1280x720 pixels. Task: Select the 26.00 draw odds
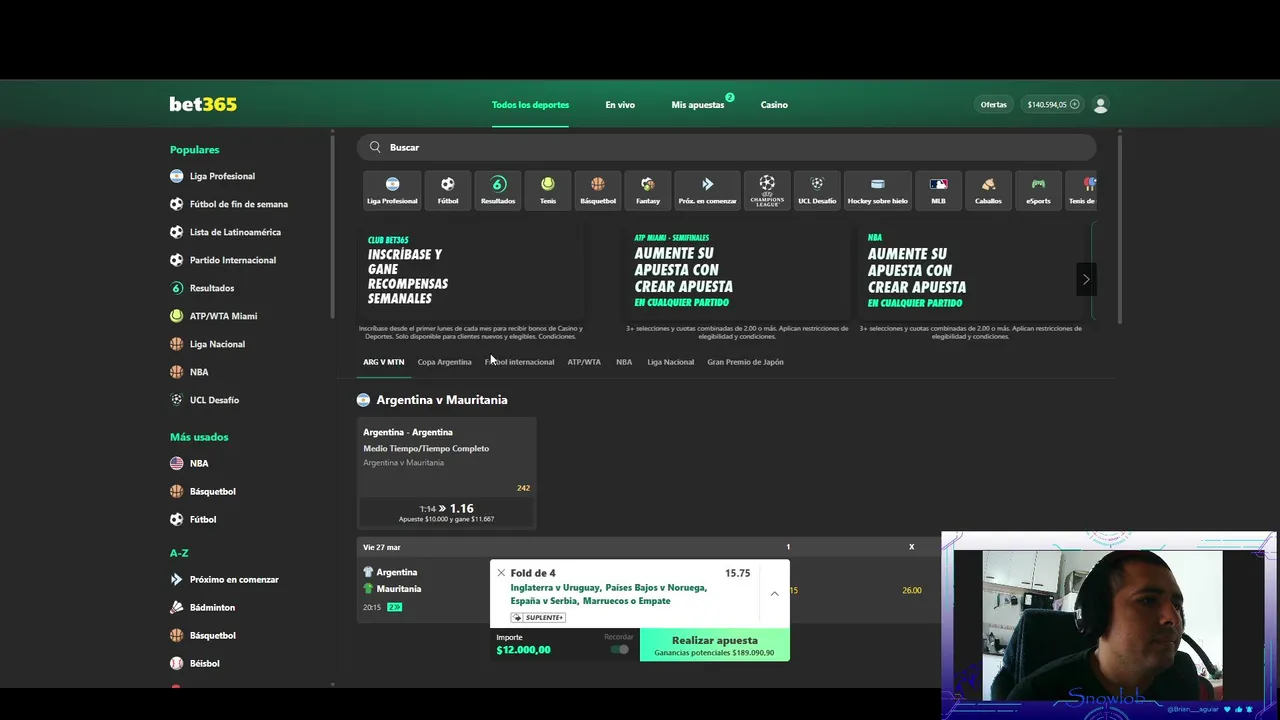pyautogui.click(x=912, y=590)
